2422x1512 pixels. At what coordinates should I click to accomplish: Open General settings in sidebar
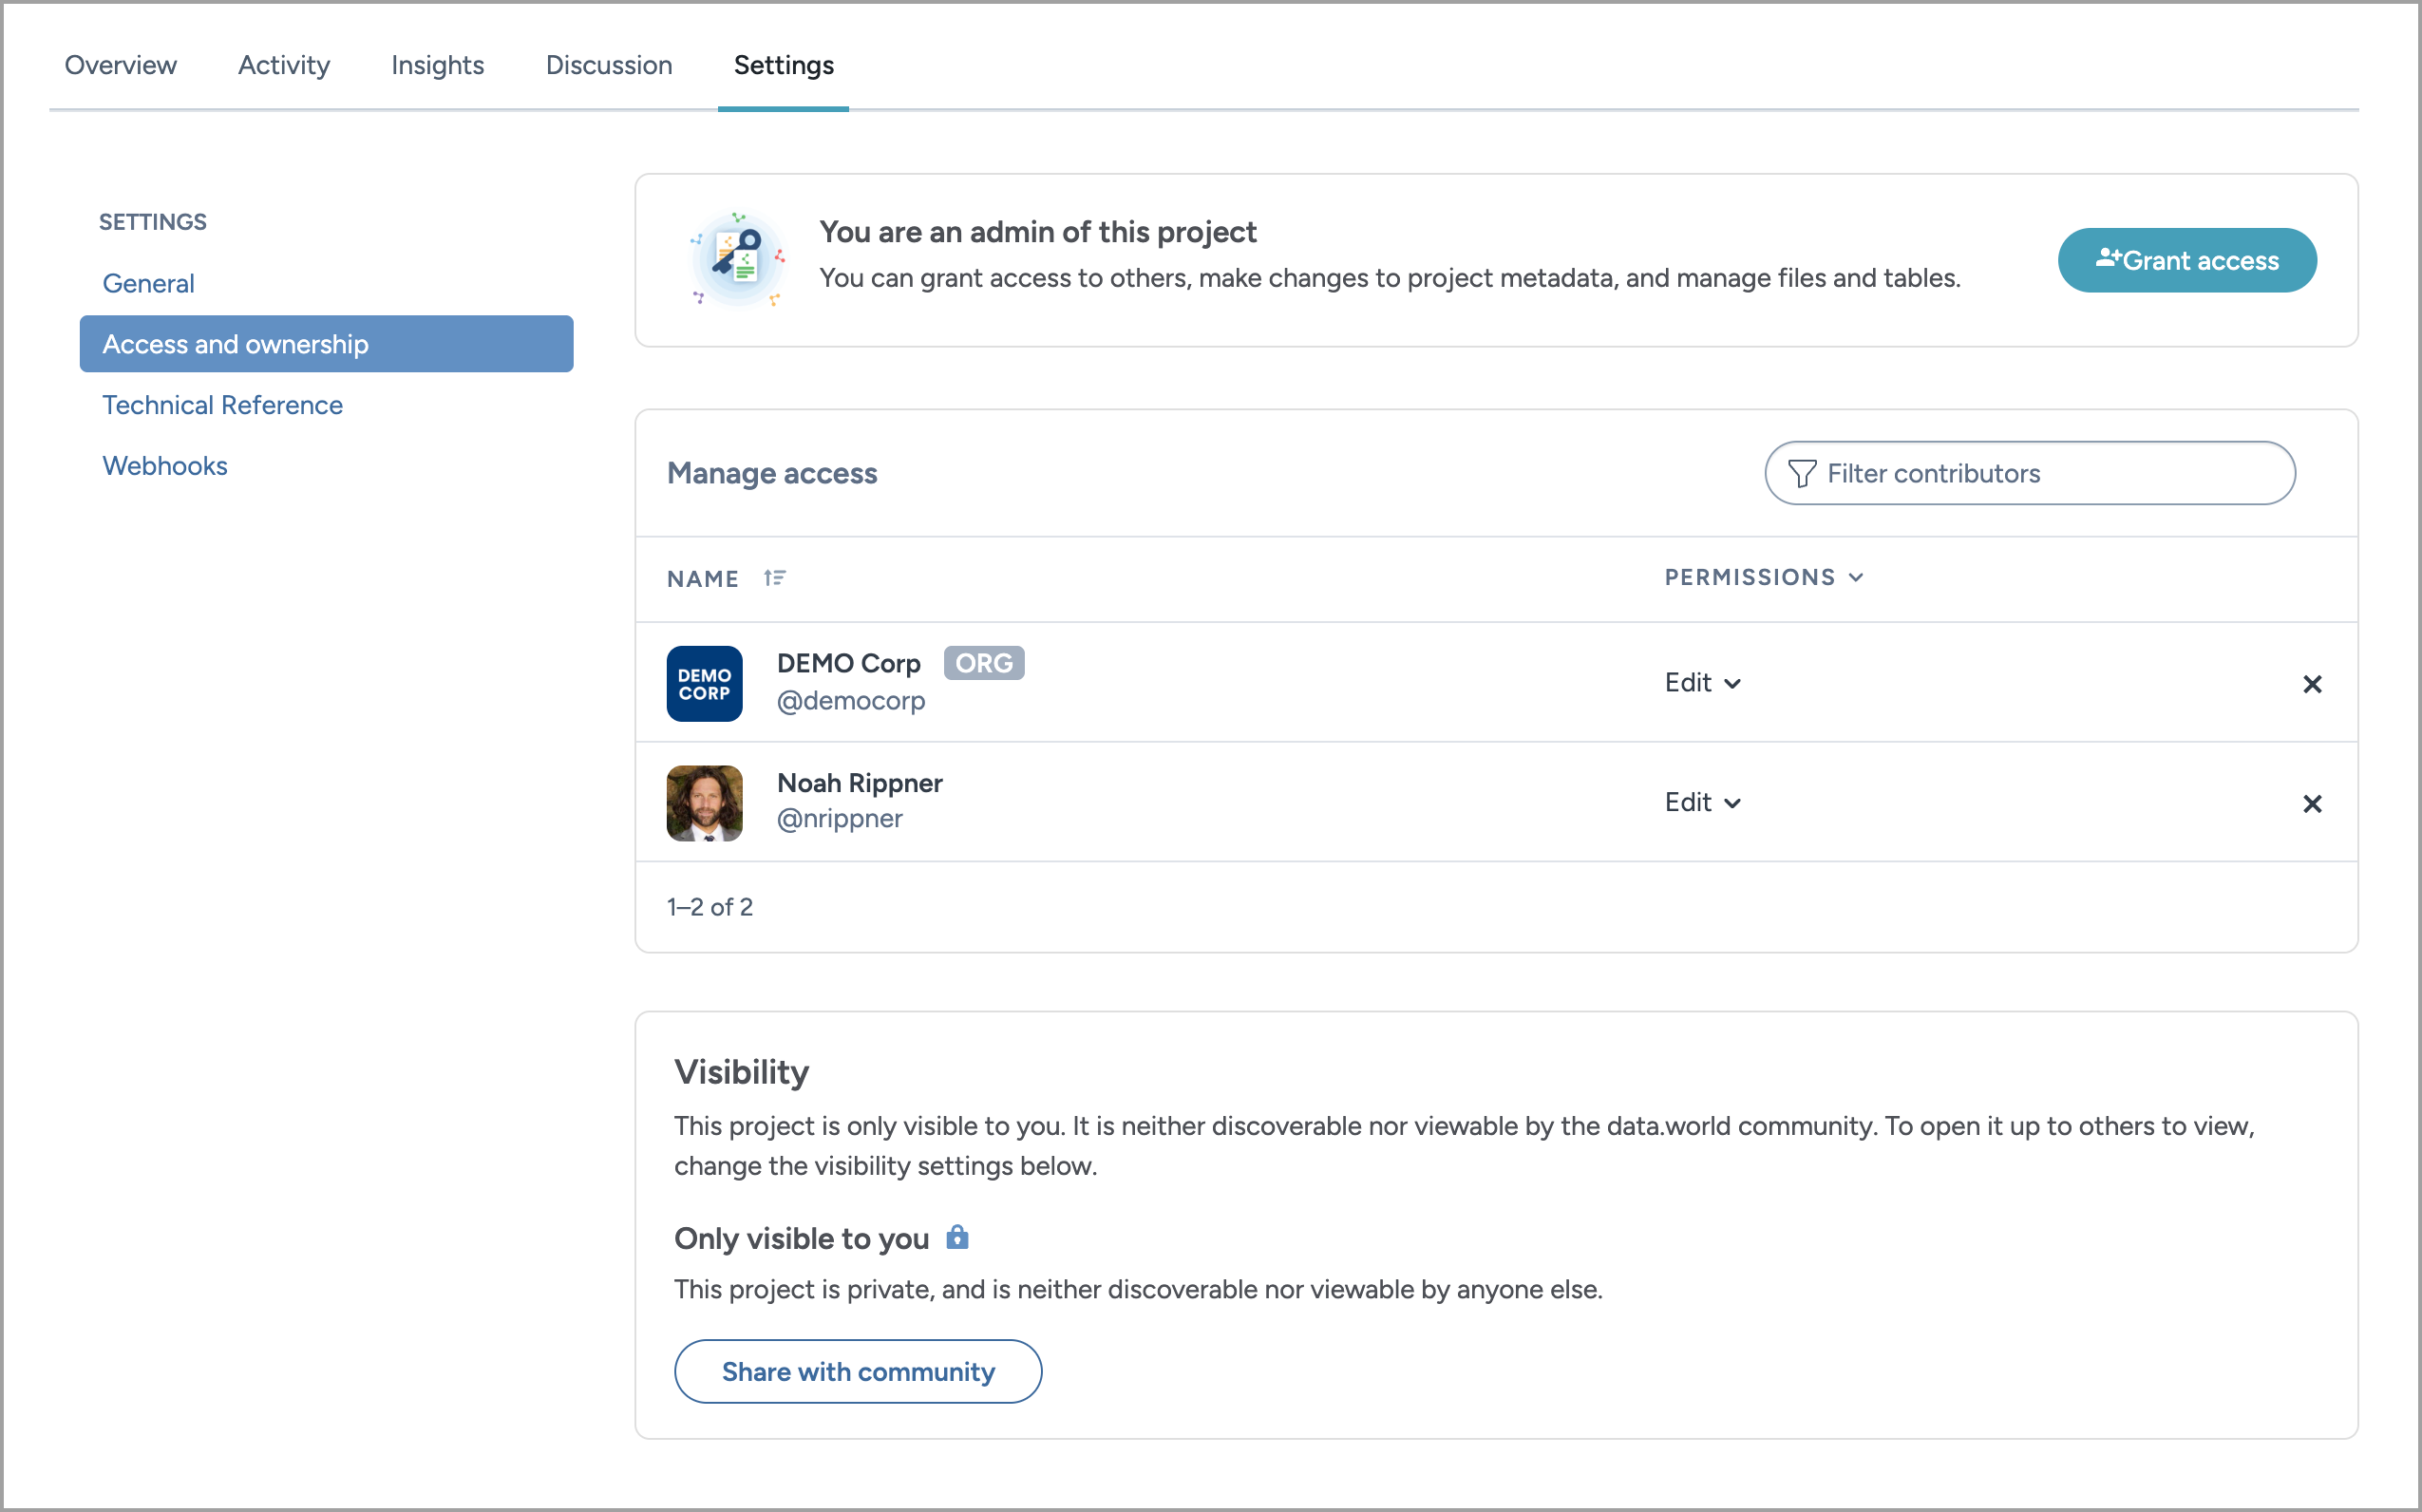148,283
